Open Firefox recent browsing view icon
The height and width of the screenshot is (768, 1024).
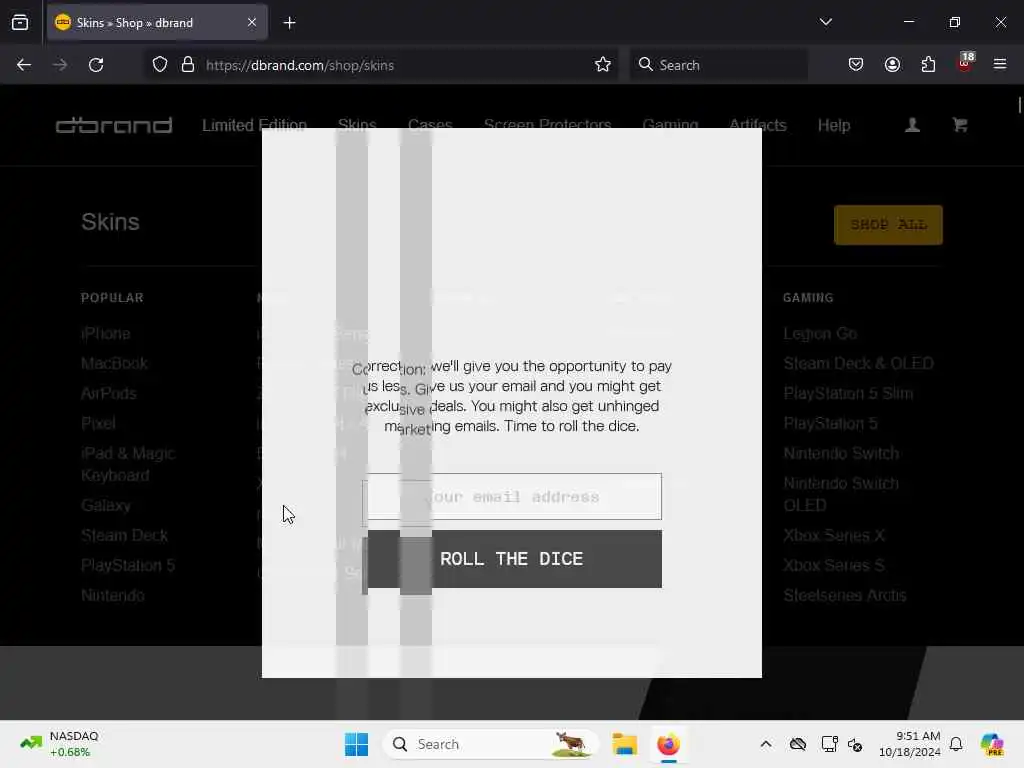pyautogui.click(x=20, y=23)
